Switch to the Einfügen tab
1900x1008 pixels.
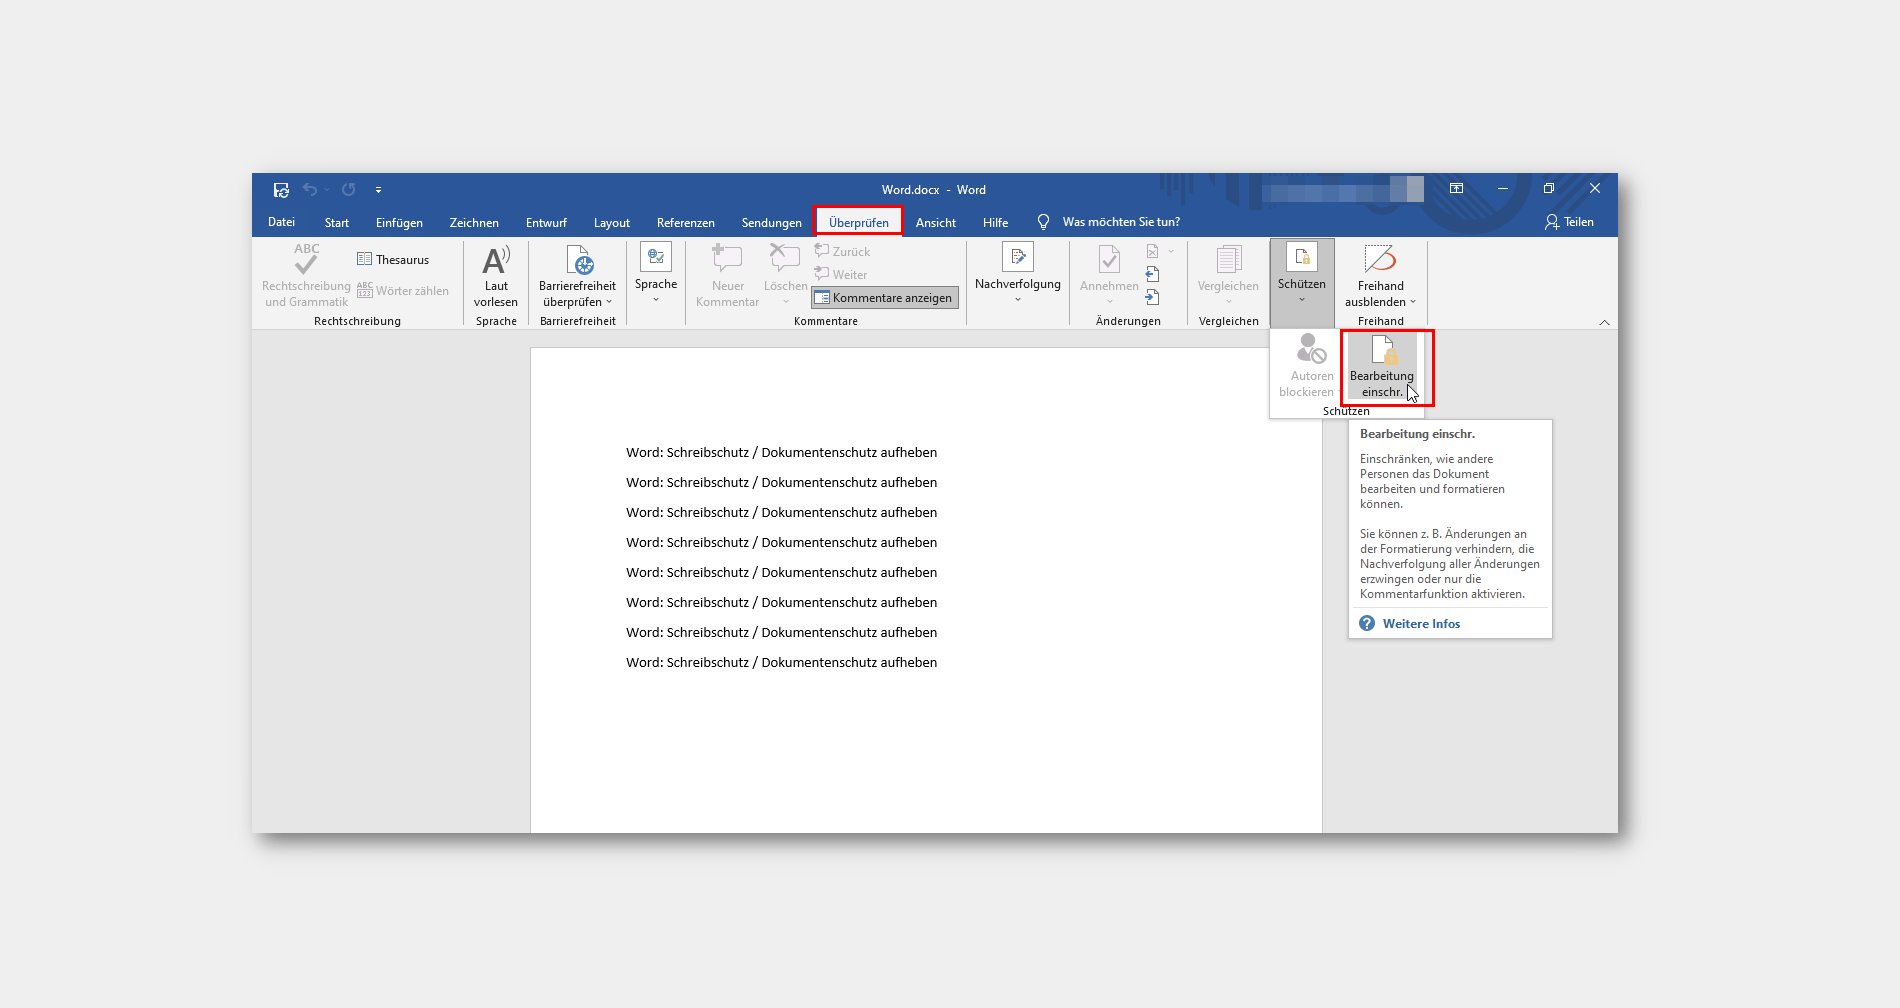tap(399, 222)
